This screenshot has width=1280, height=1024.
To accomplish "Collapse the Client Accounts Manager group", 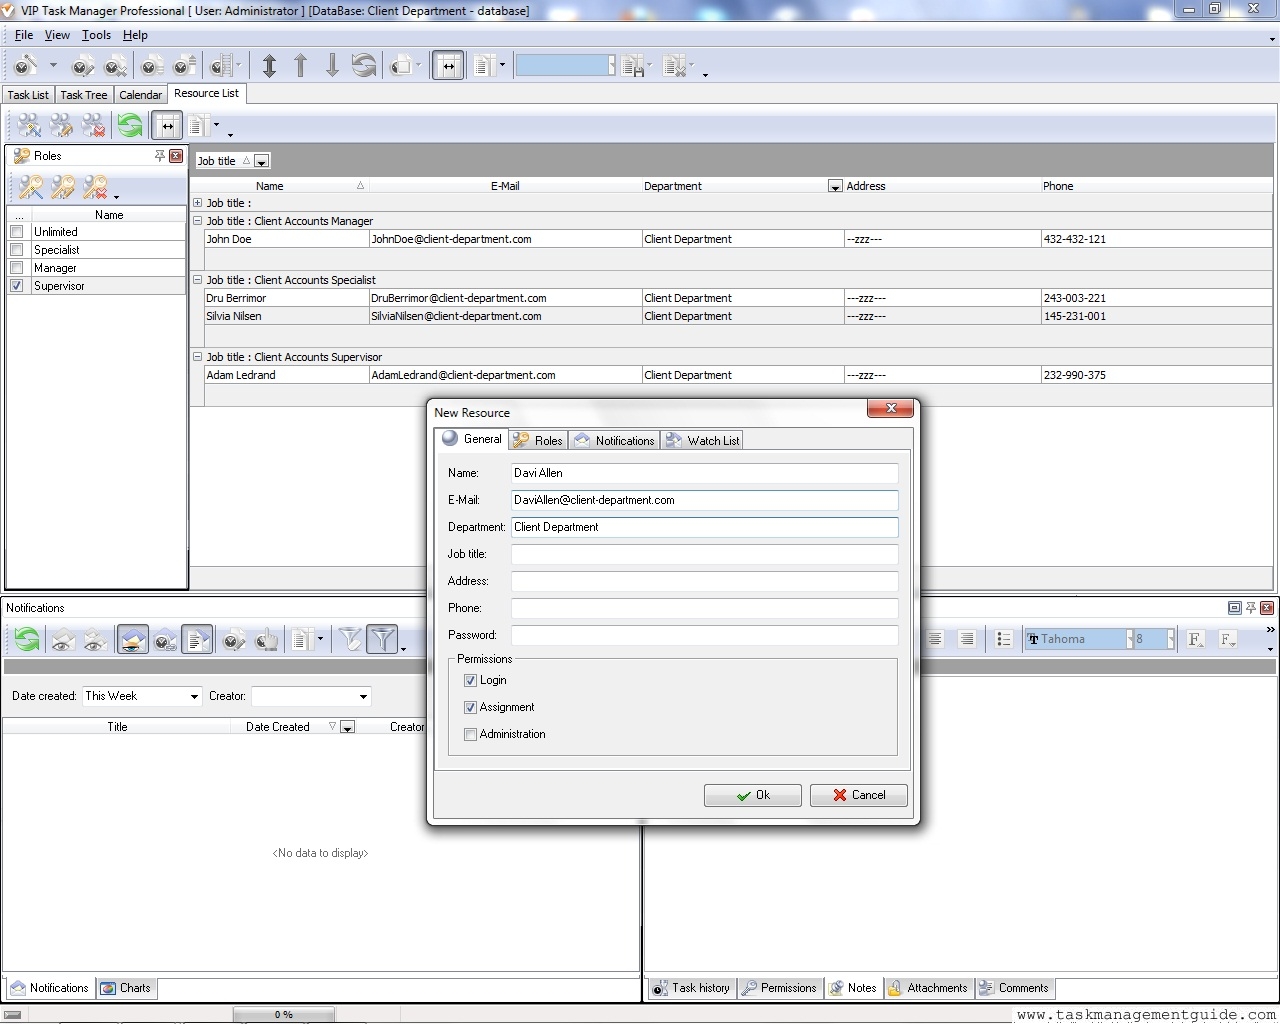I will pyautogui.click(x=197, y=221).
